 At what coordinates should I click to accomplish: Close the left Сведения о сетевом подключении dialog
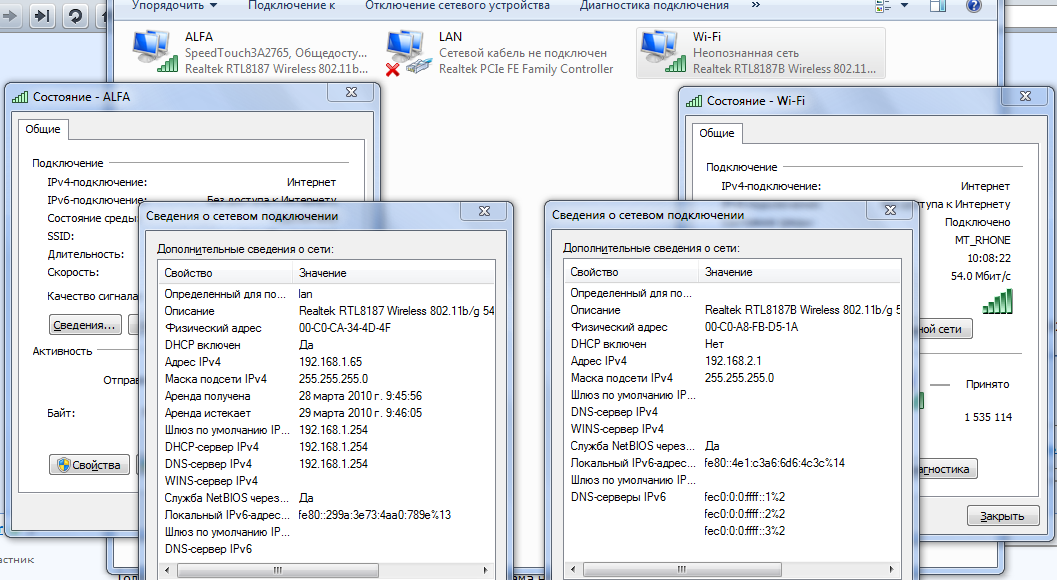(484, 211)
